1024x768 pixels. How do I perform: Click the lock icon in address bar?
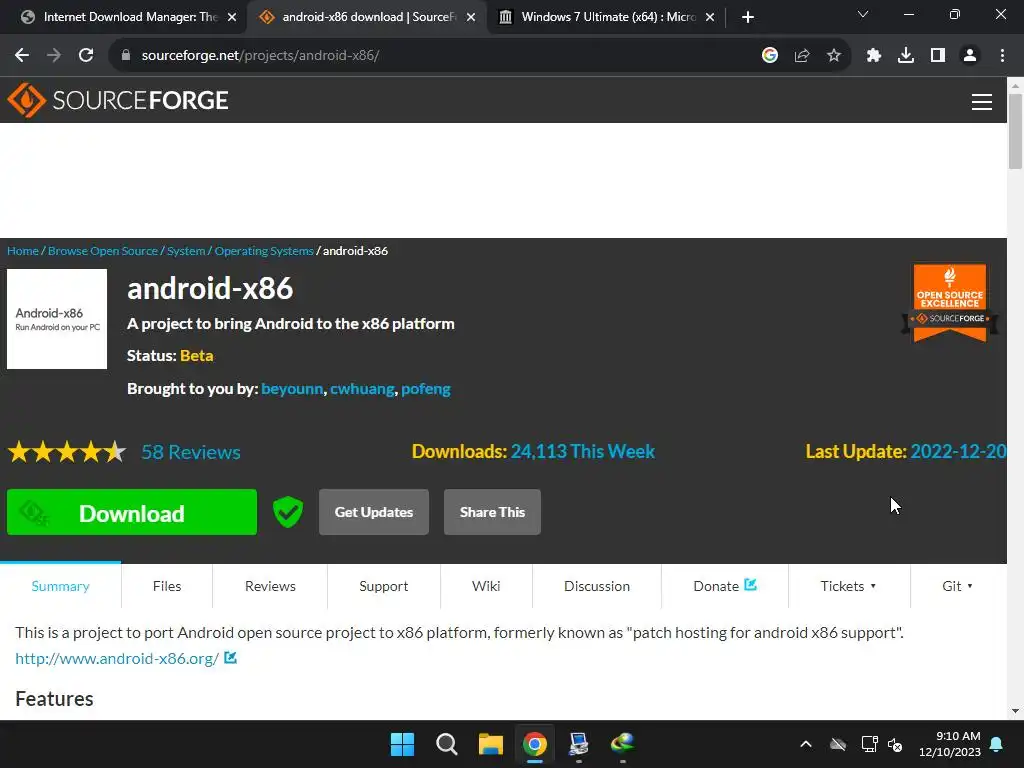125,56
